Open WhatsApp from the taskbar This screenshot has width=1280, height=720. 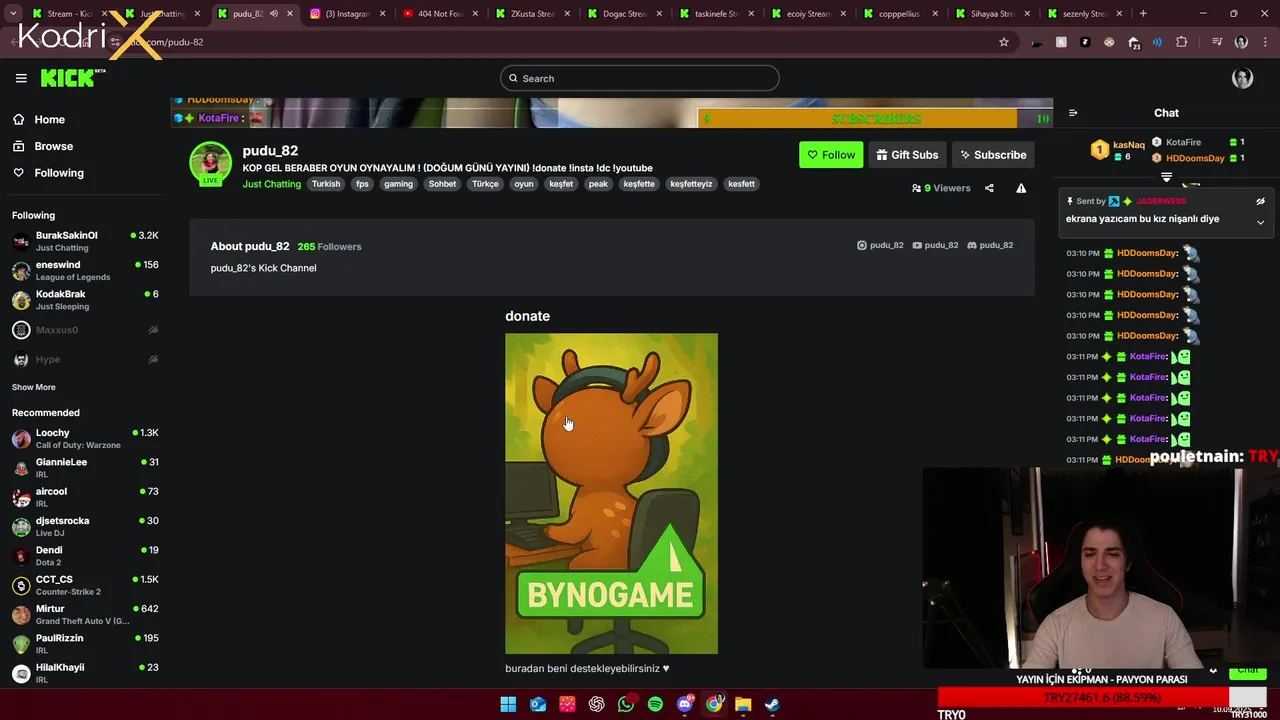point(626,704)
